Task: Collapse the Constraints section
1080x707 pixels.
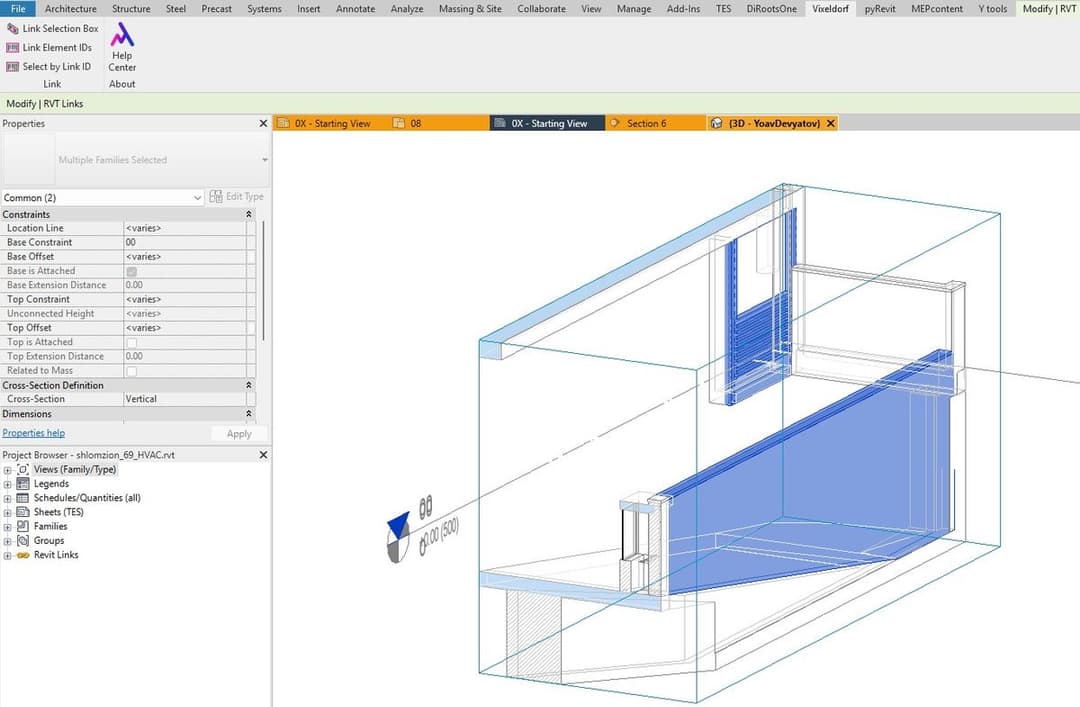Action: tap(249, 214)
